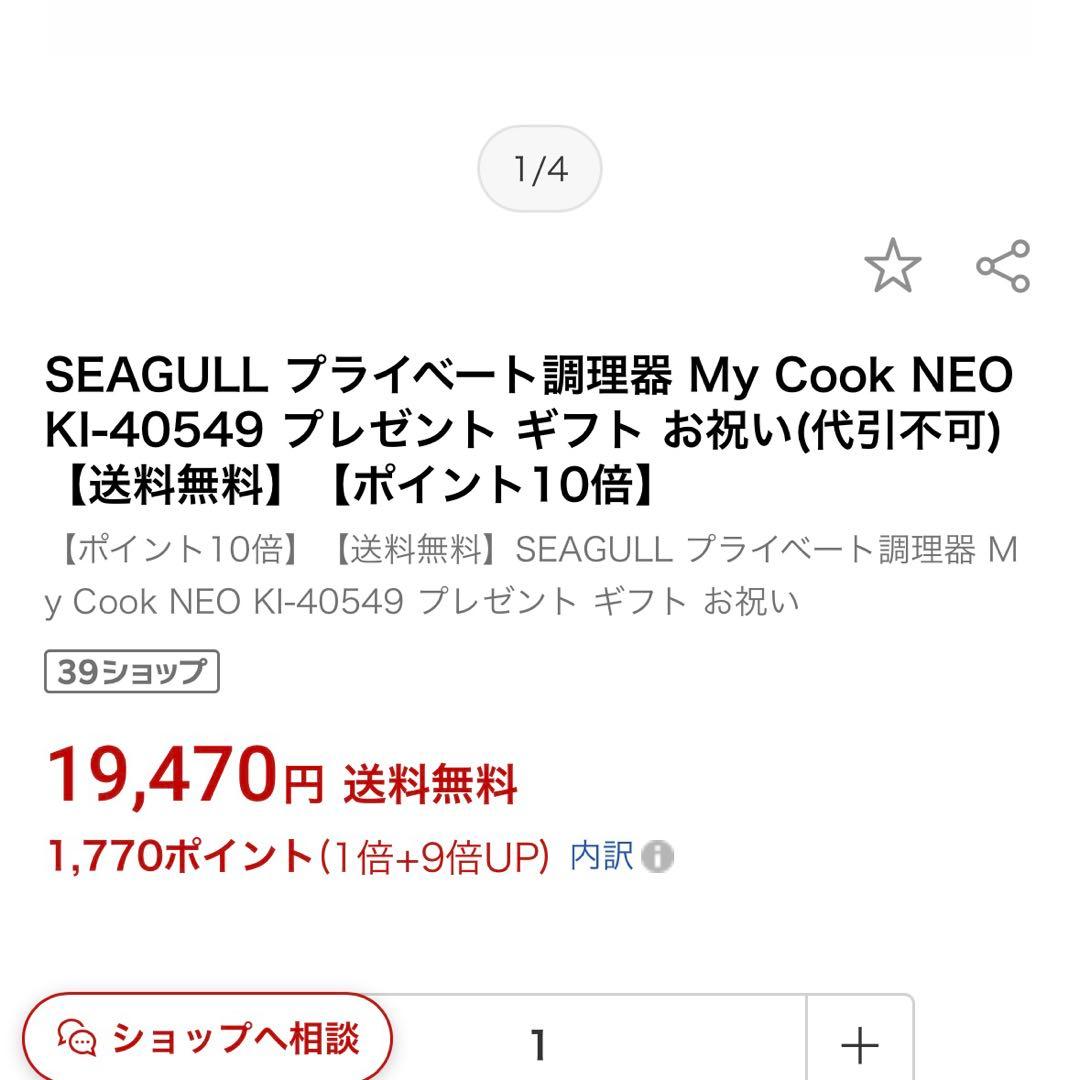Select the 1,770ポイント points text
This screenshot has height=1080, width=1080.
coord(180,858)
